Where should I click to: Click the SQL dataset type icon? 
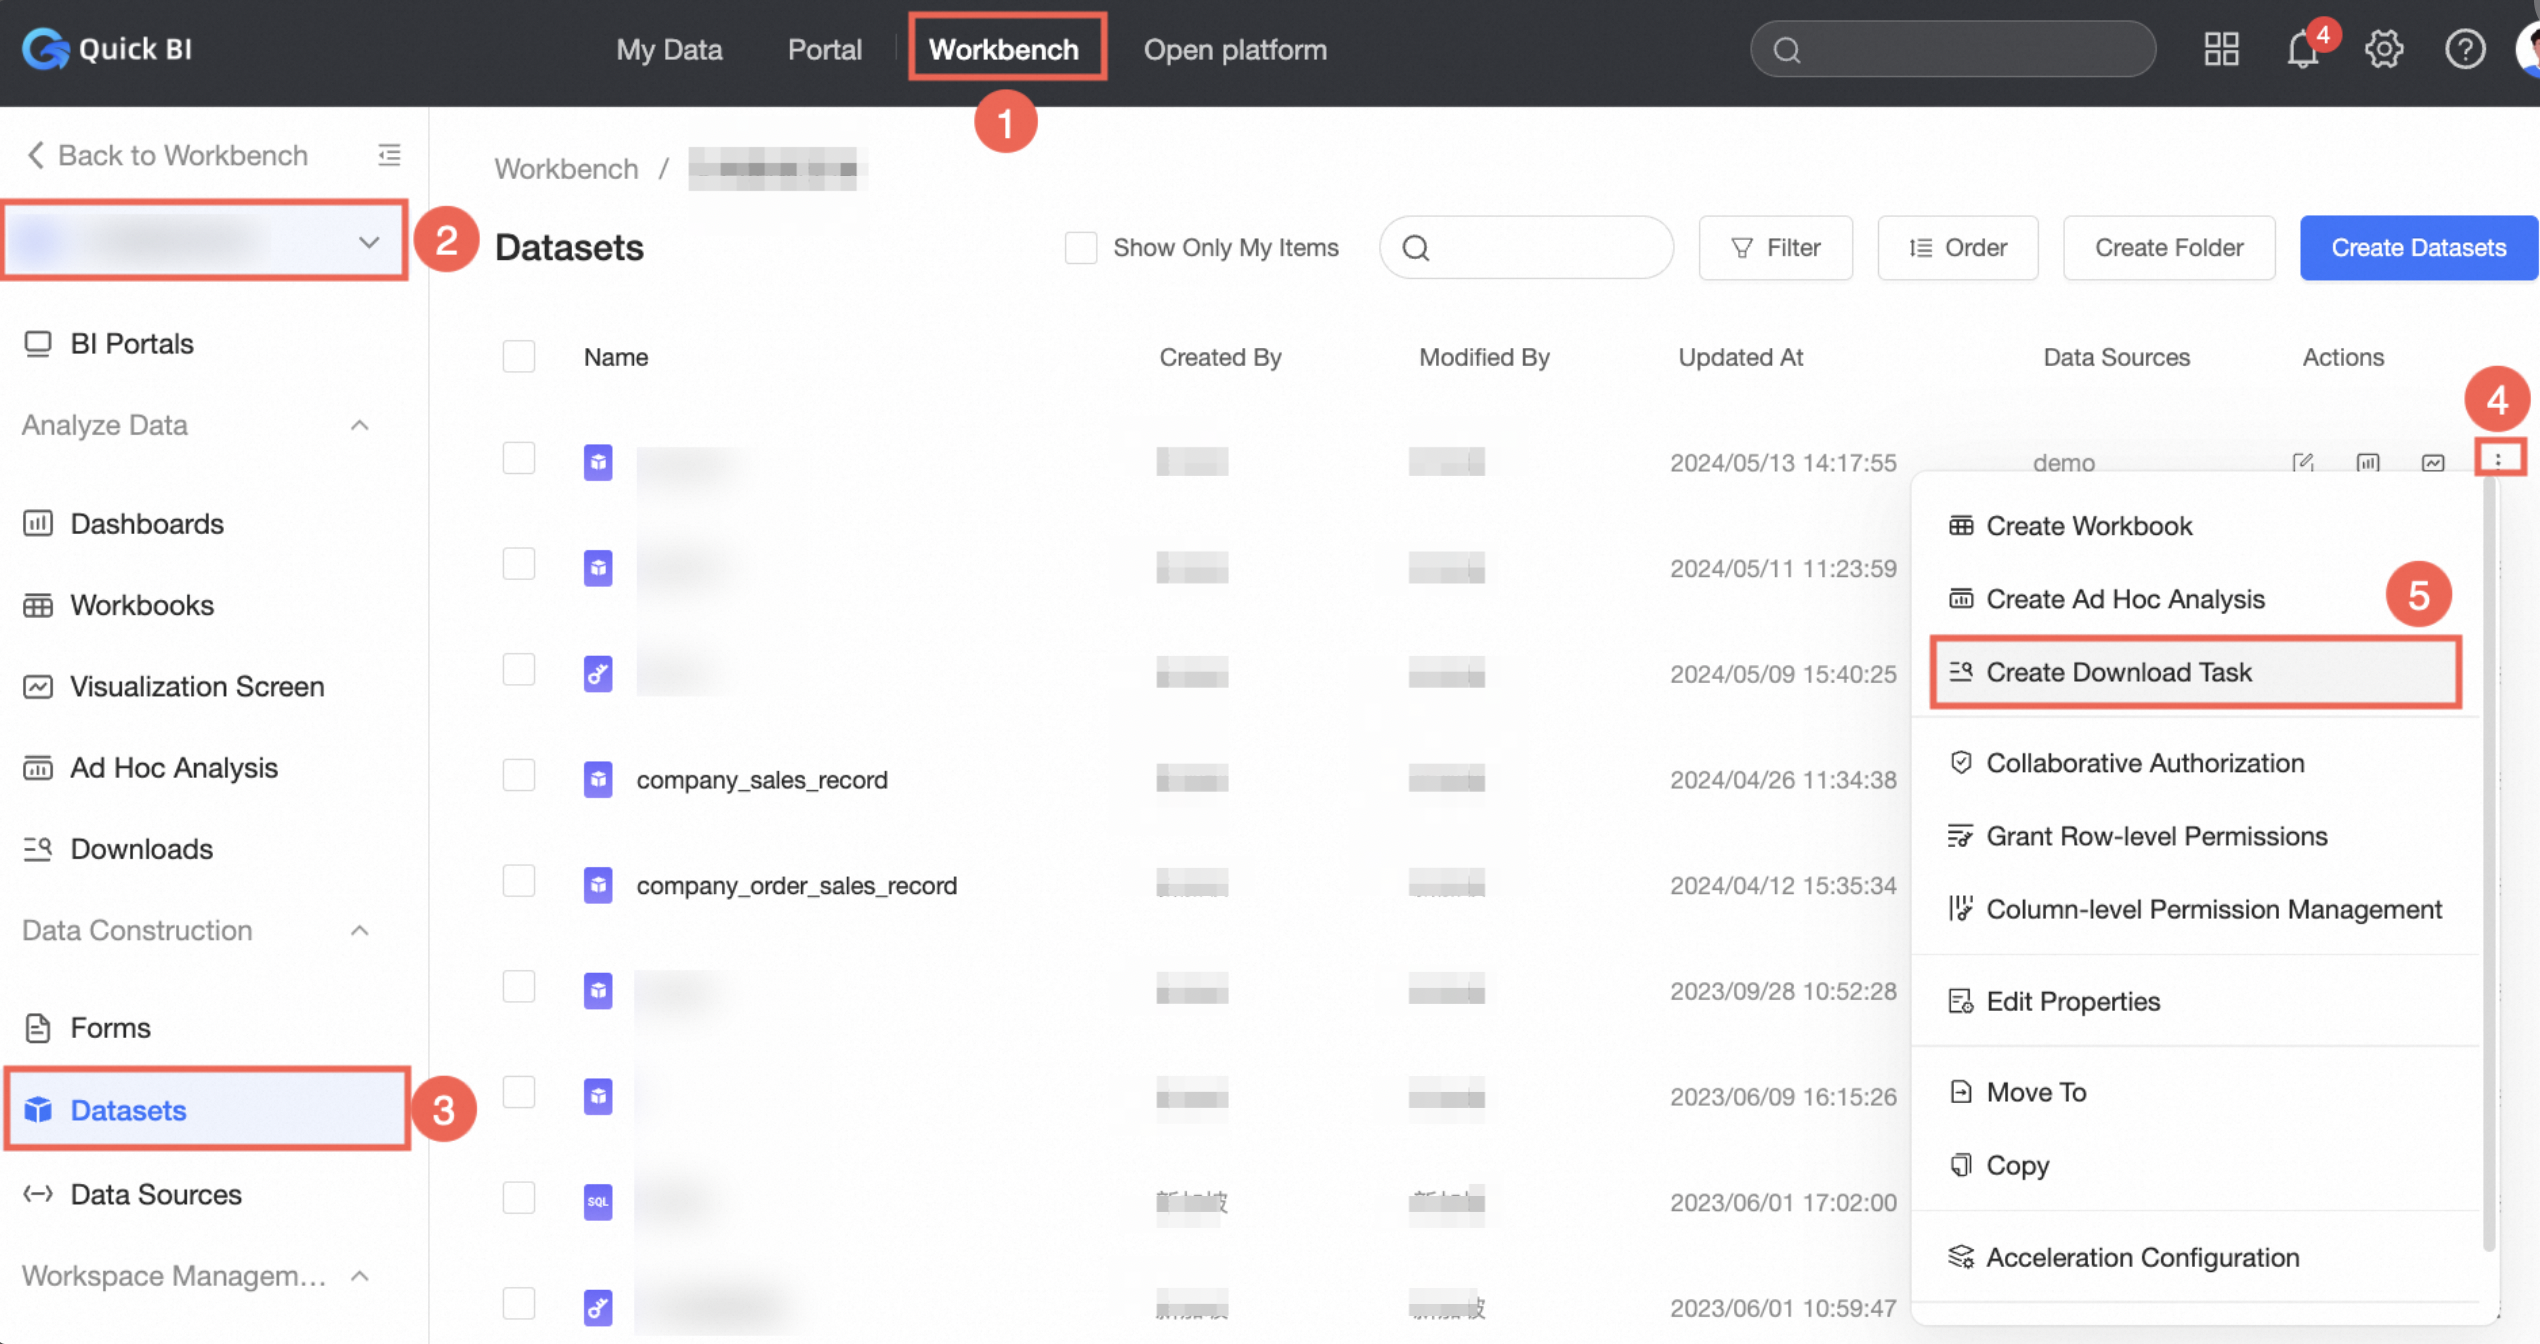pyautogui.click(x=598, y=1201)
